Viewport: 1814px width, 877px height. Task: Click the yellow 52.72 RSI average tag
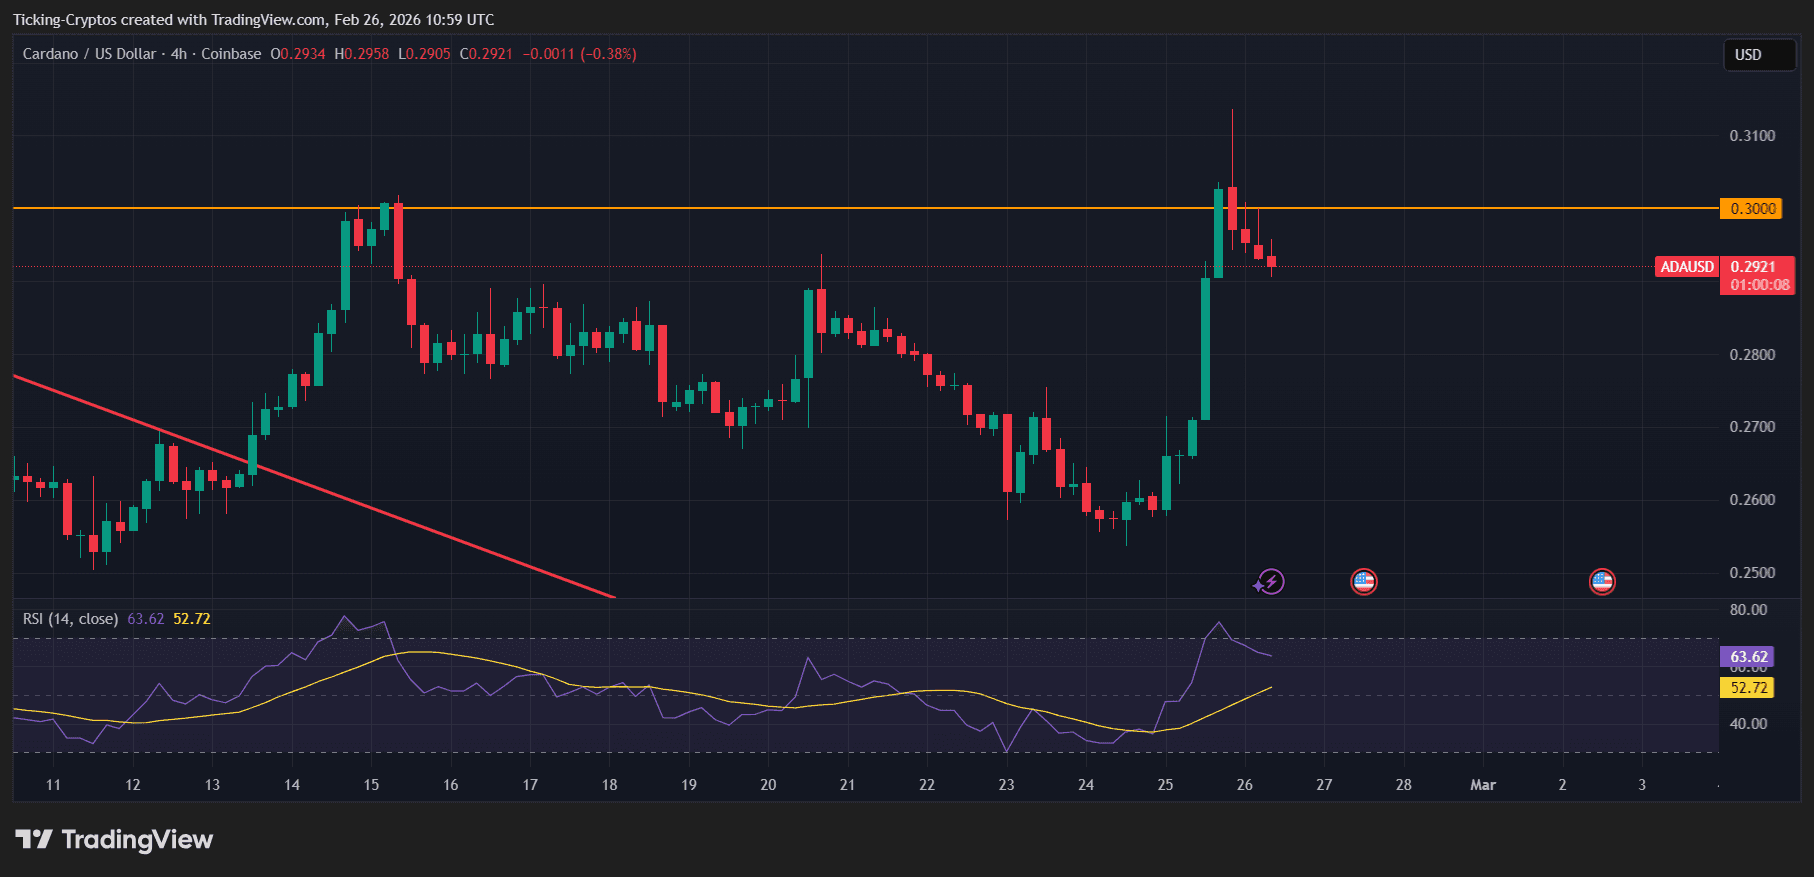point(1748,687)
